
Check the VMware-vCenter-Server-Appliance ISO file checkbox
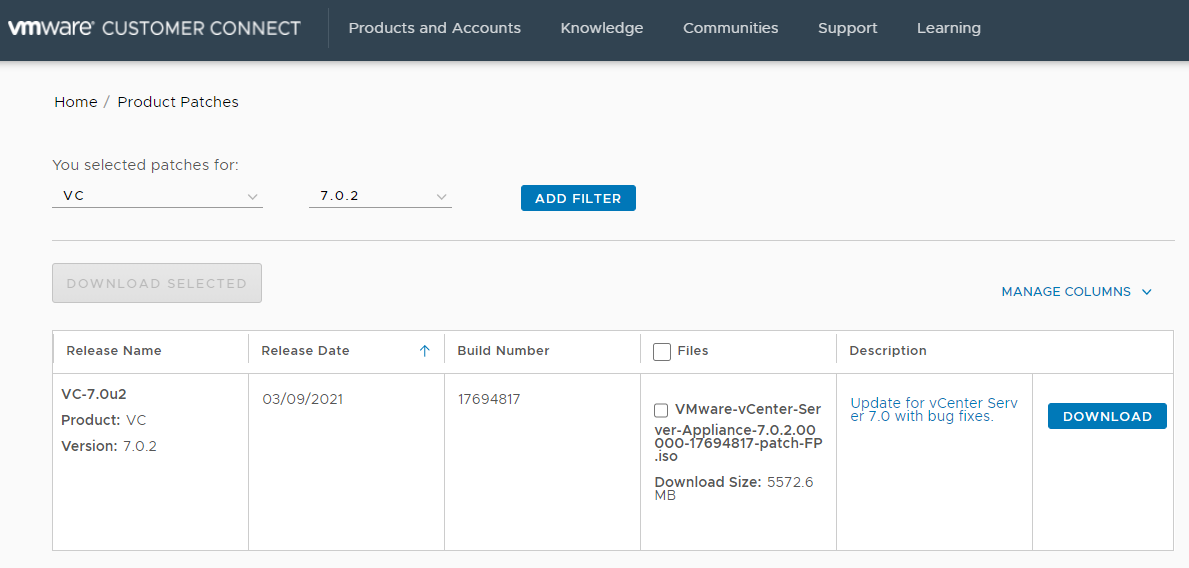[x=661, y=410]
